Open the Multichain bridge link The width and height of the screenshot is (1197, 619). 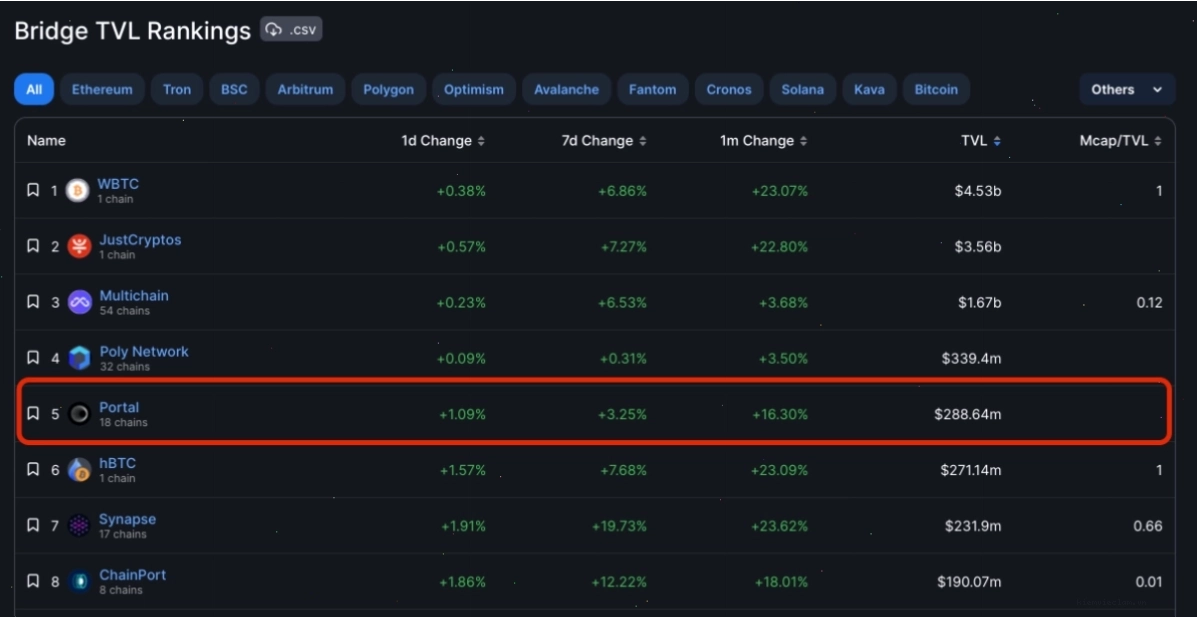(134, 295)
